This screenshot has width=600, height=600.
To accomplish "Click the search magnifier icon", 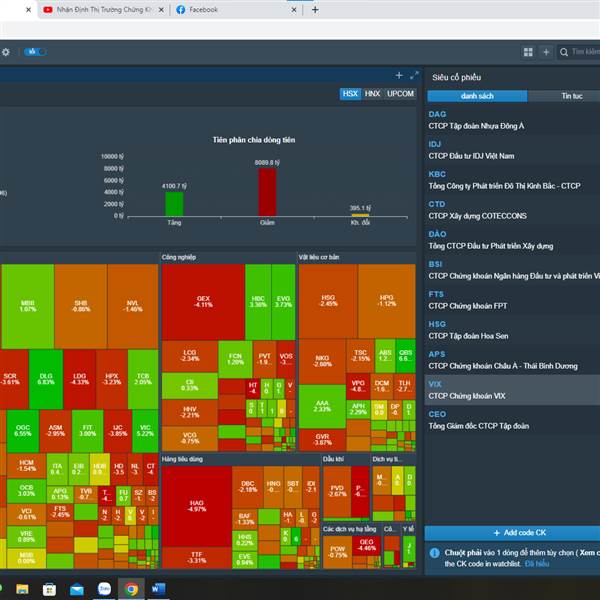I will coord(564,52).
